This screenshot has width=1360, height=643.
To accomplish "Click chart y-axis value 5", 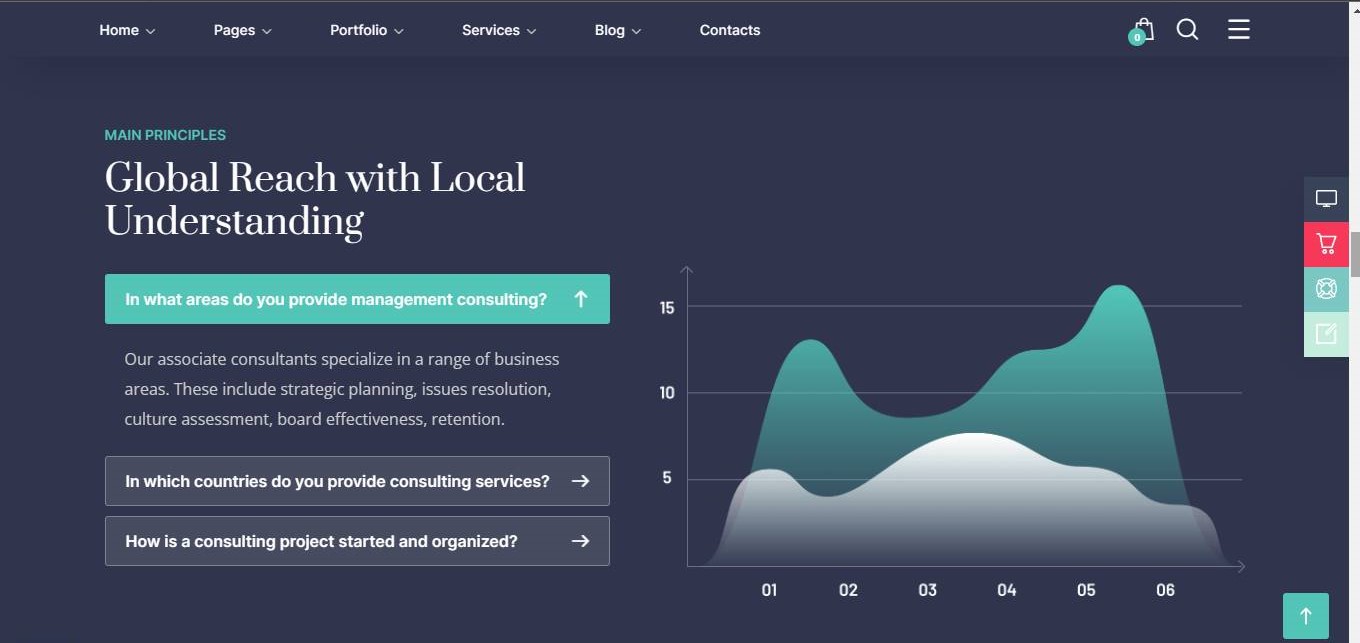I will click(667, 478).
